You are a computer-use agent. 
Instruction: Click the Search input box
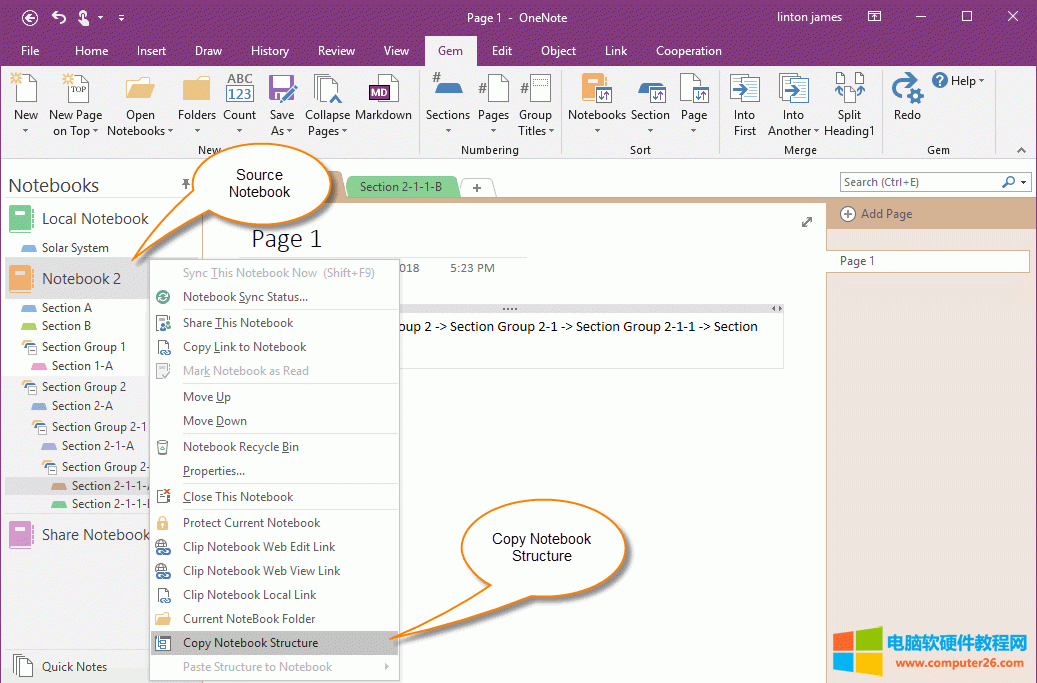pos(920,182)
